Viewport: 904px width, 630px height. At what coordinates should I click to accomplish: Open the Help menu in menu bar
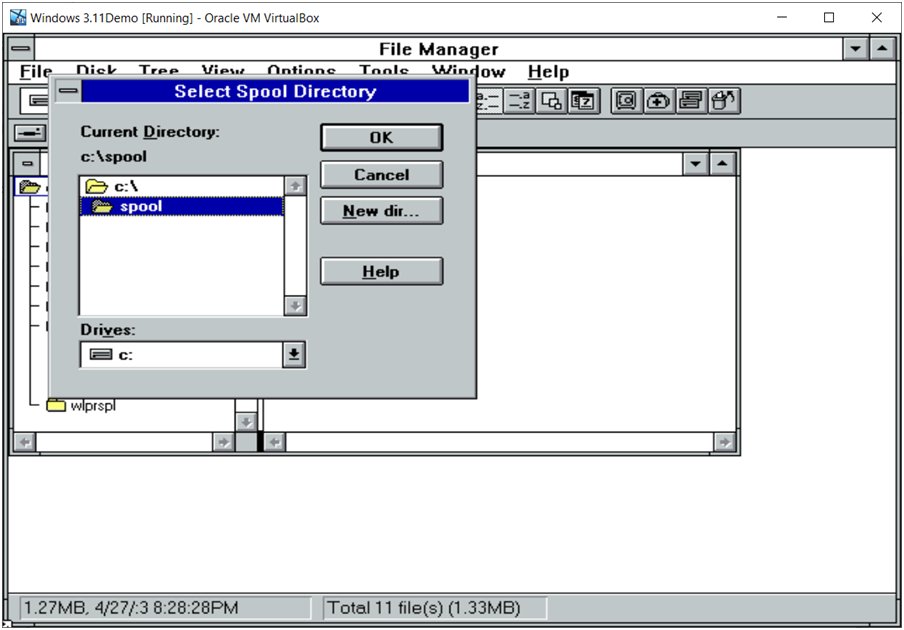pos(548,71)
